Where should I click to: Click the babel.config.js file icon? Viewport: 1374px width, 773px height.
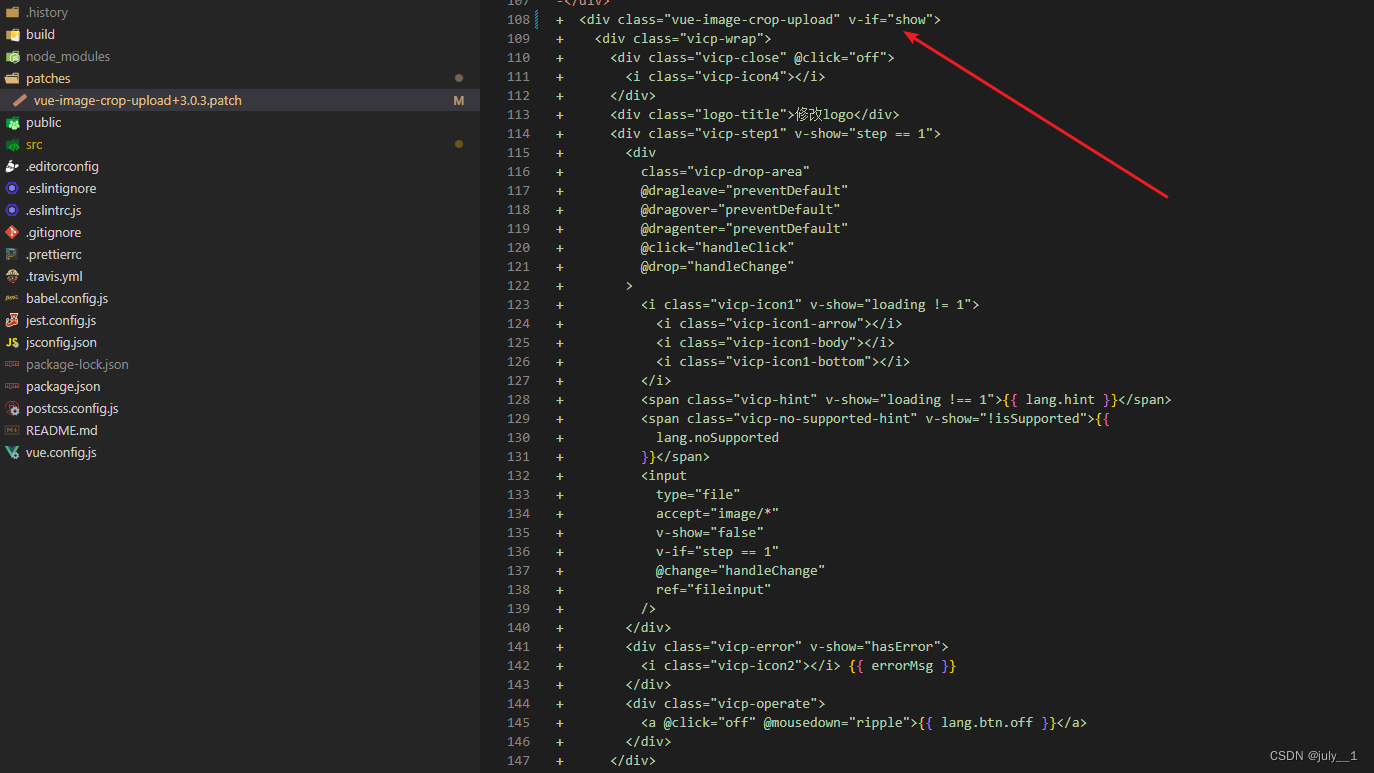12,299
